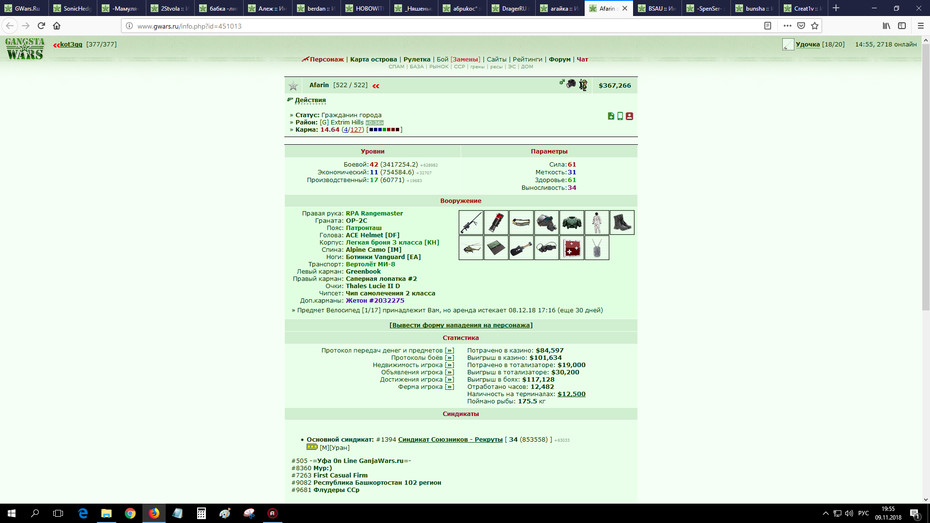Click the $12,500 terminal cash link
This screenshot has height=523, width=930.
pos(571,394)
